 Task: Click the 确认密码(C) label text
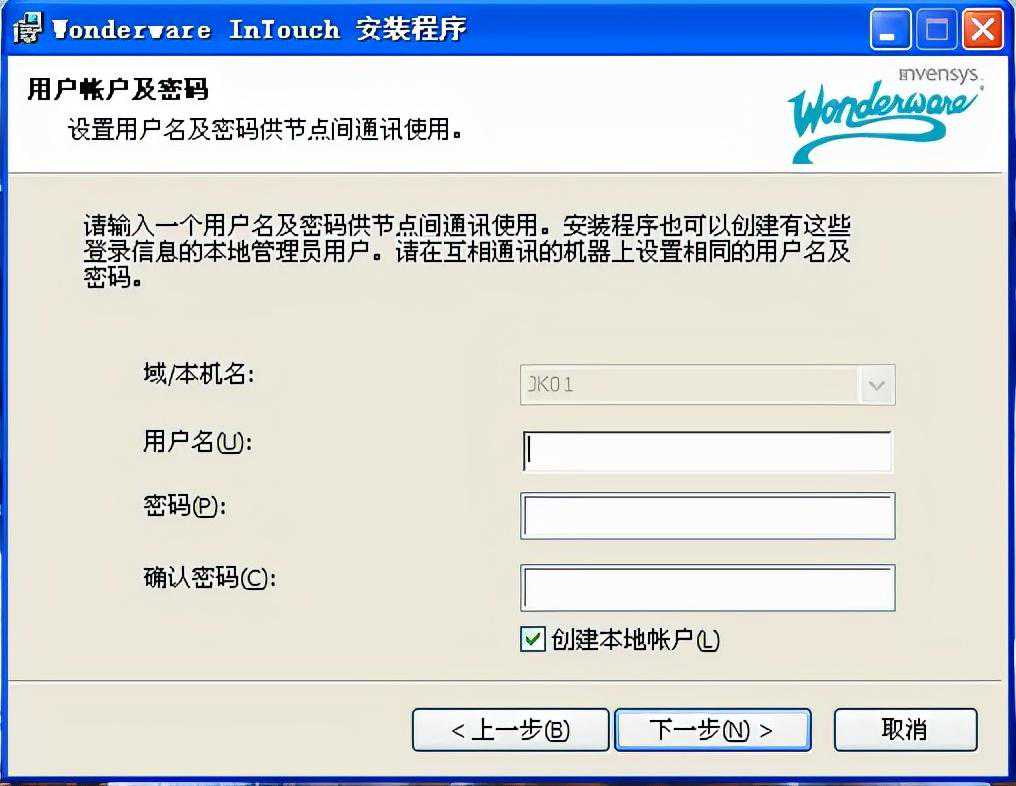point(209,577)
